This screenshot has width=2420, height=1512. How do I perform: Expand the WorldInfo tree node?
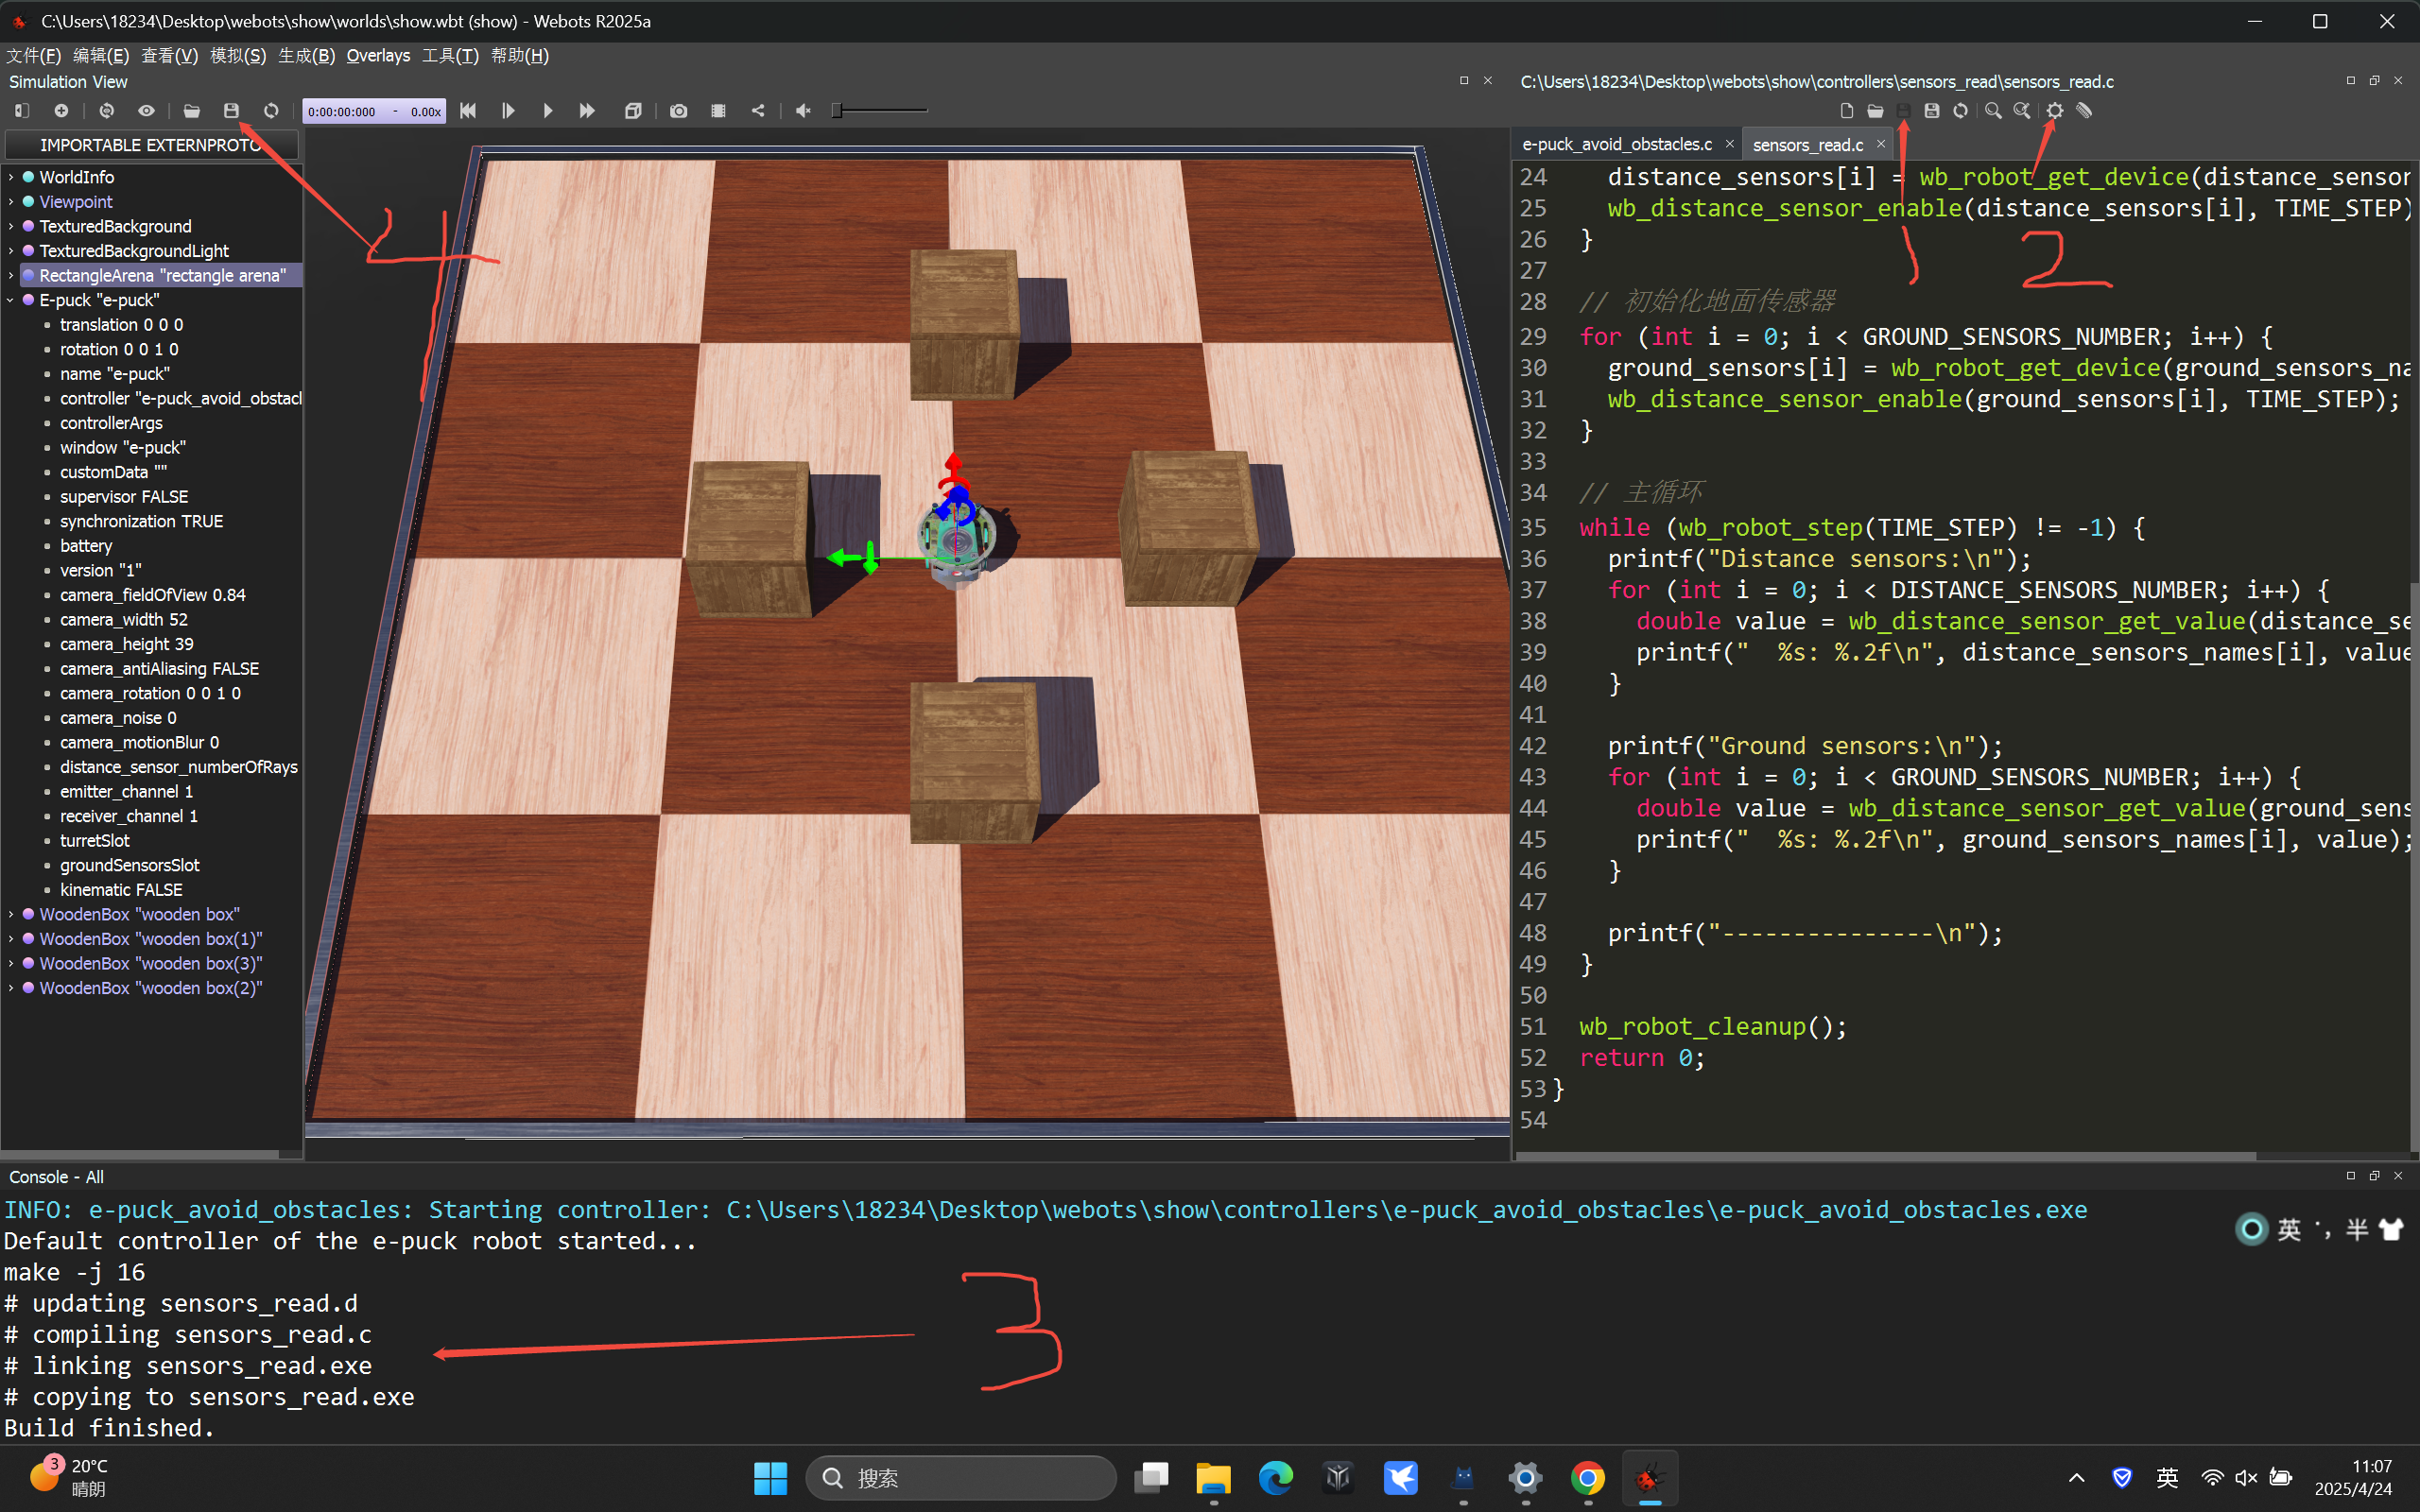(x=11, y=177)
